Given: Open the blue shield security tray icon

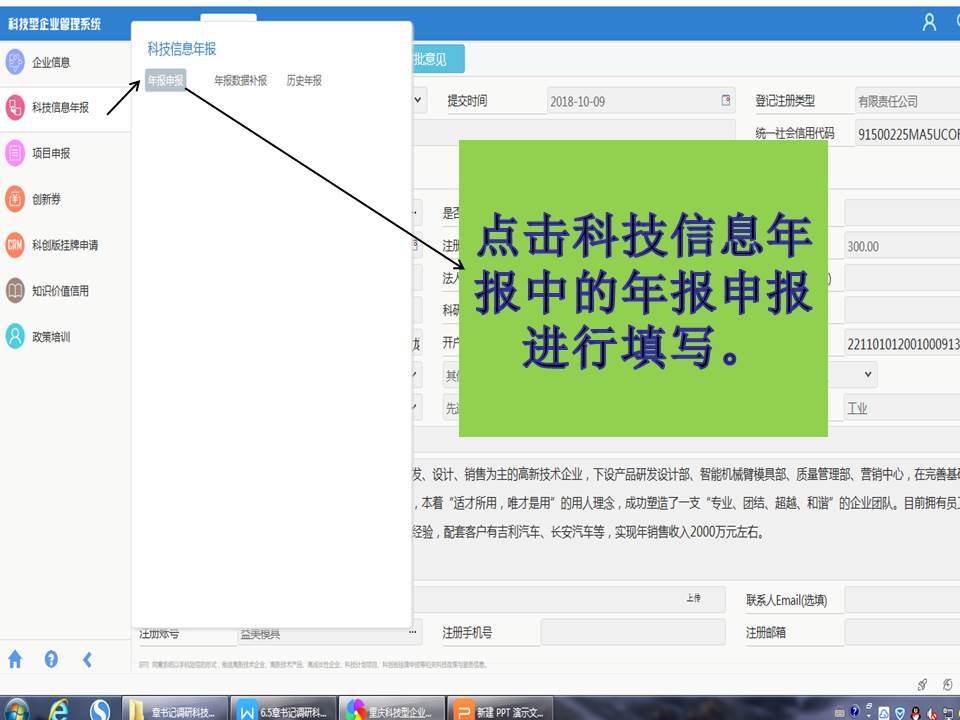Looking at the screenshot, I should point(900,712).
